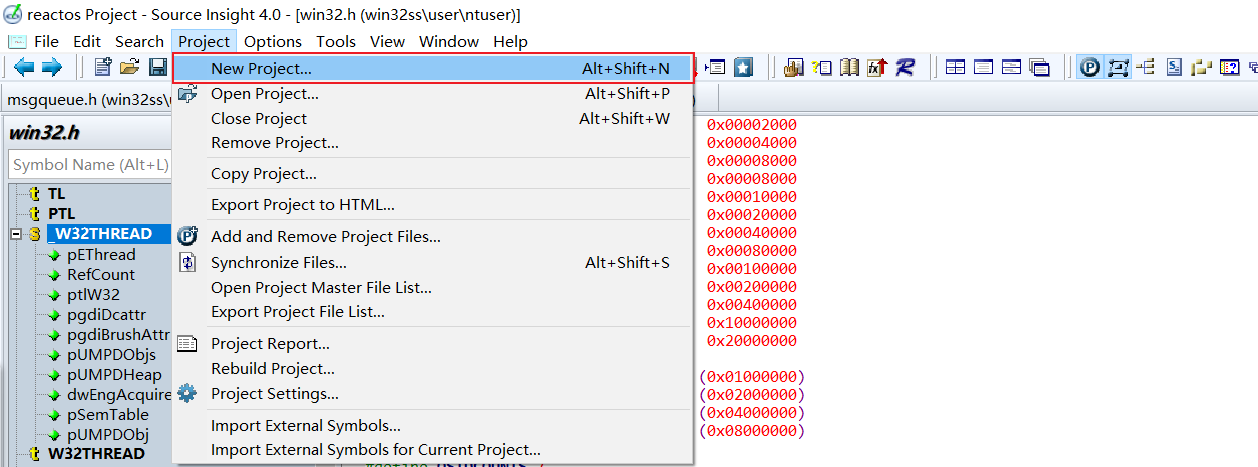The image size is (1258, 467).
Task: Click the symbol window S icon
Action: (1174, 67)
